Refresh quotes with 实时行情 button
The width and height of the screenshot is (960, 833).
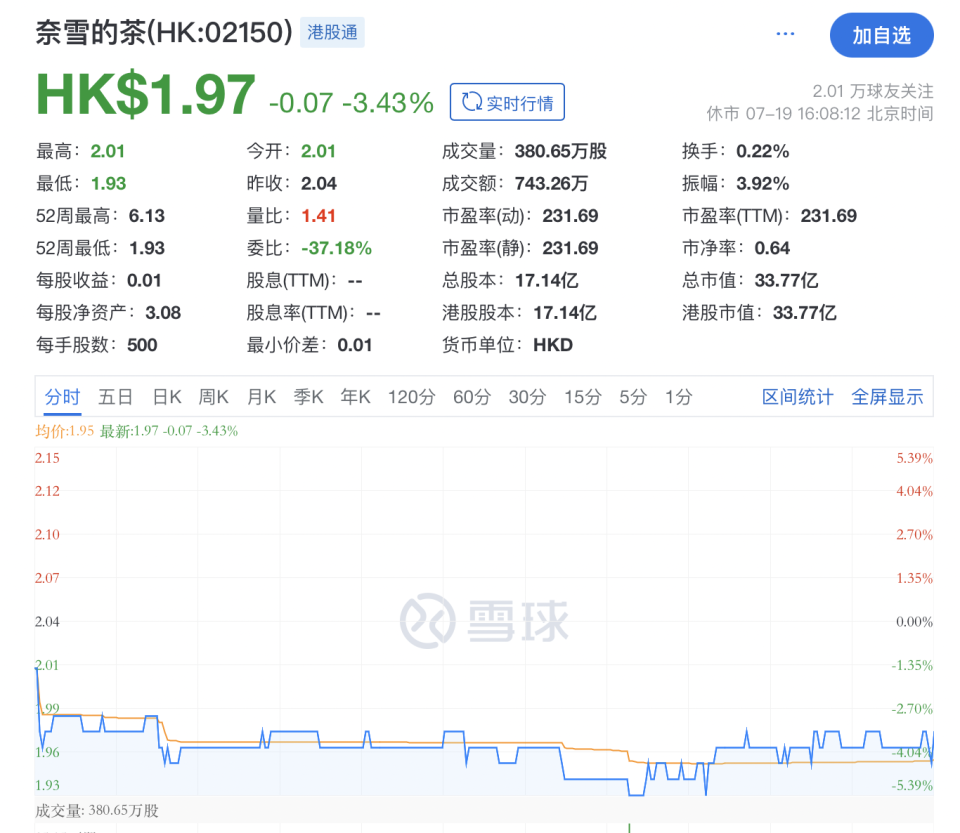tap(507, 102)
